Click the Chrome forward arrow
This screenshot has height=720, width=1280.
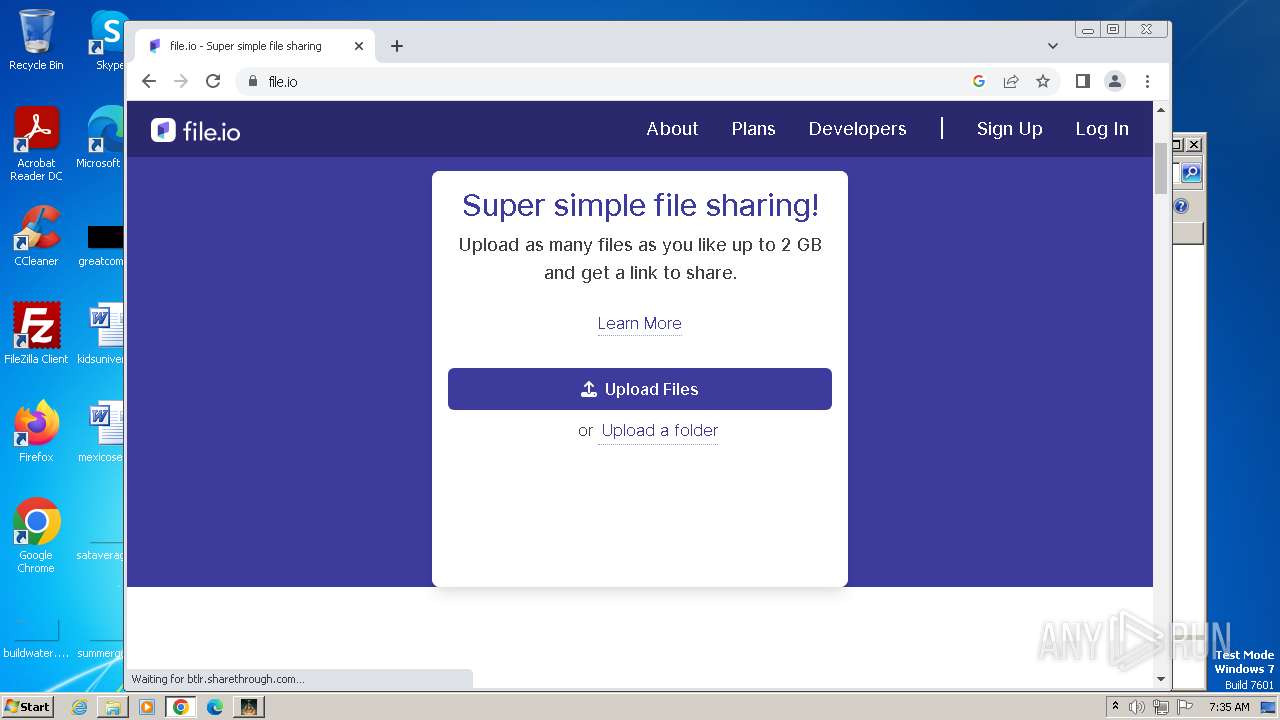(181, 81)
